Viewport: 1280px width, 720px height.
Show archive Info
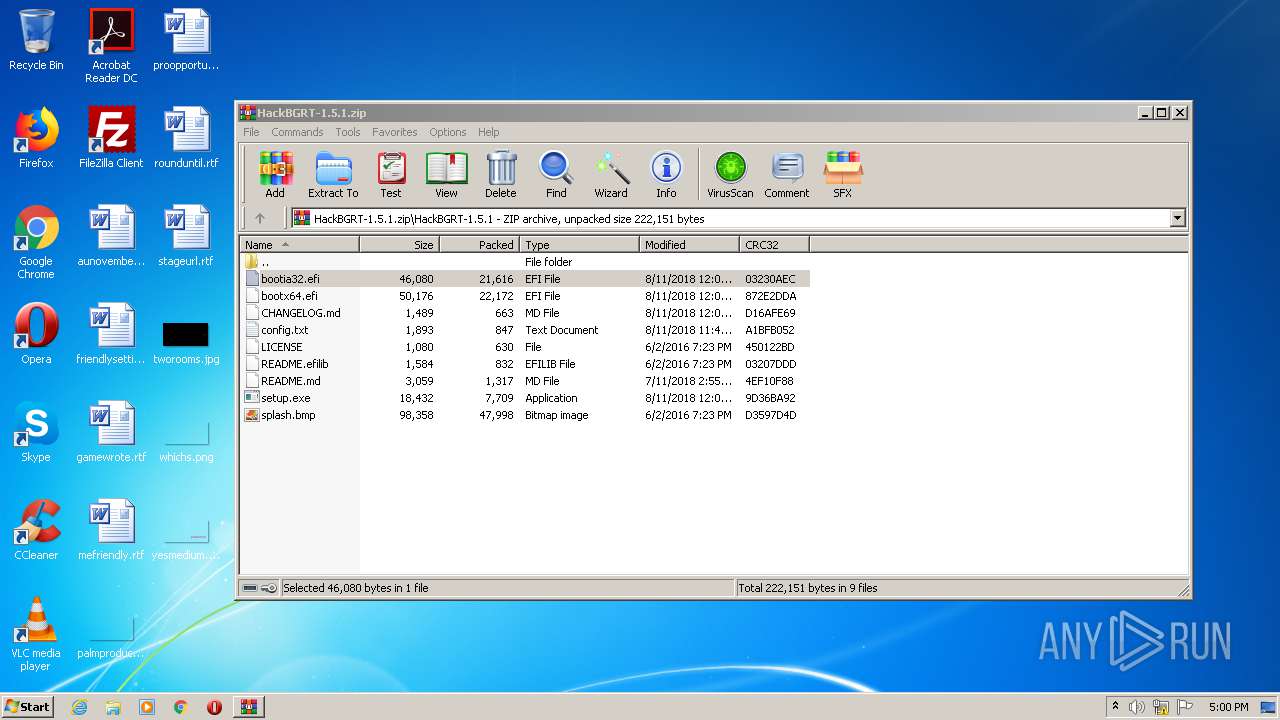click(x=666, y=175)
